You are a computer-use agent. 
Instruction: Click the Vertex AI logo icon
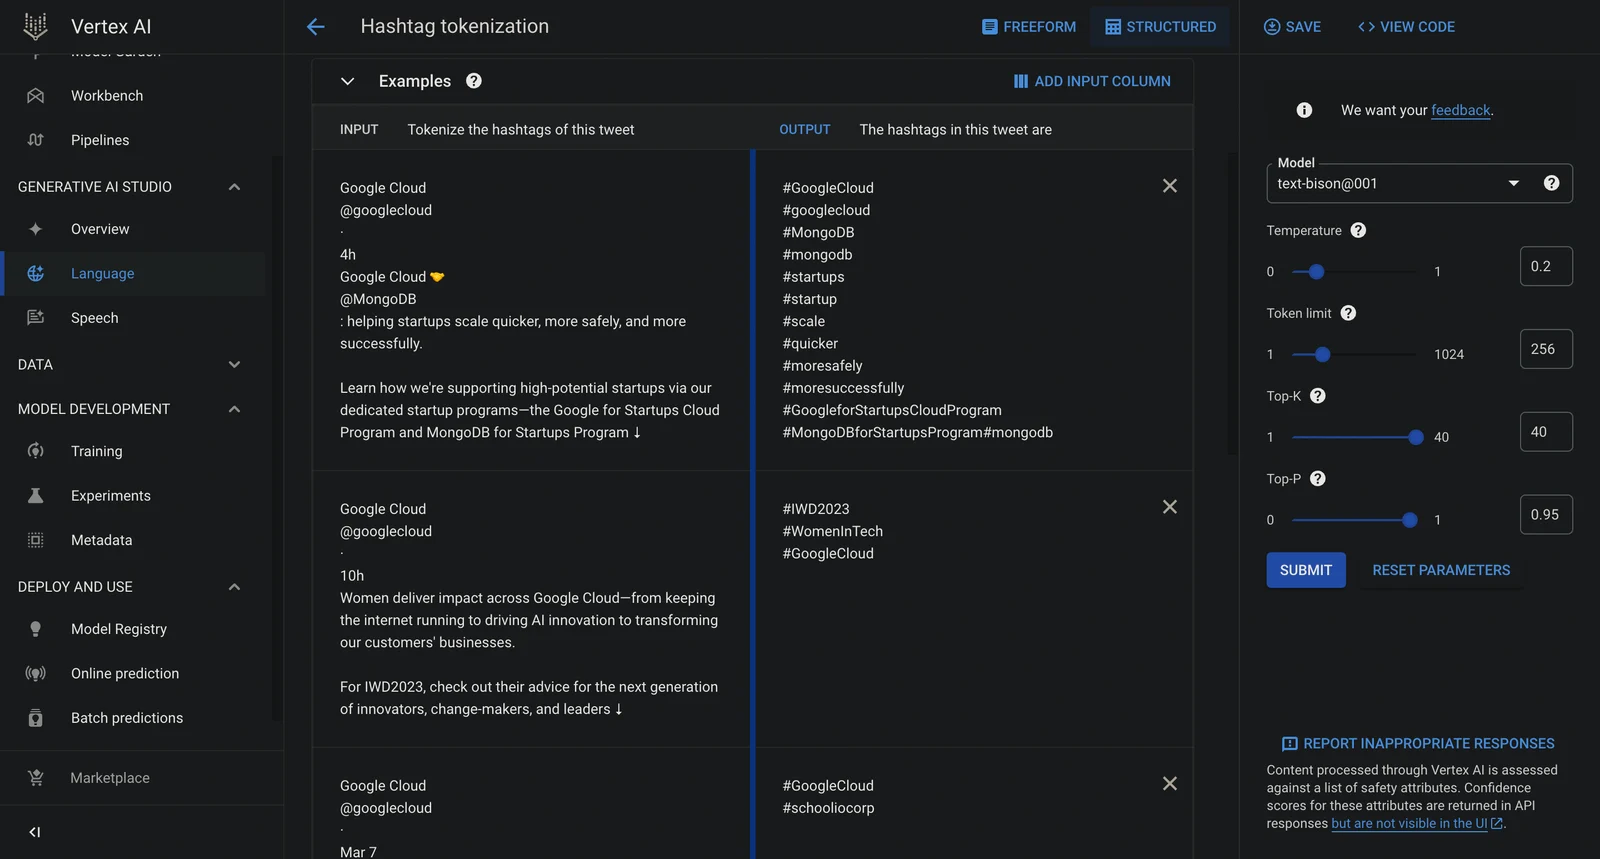pyautogui.click(x=35, y=26)
